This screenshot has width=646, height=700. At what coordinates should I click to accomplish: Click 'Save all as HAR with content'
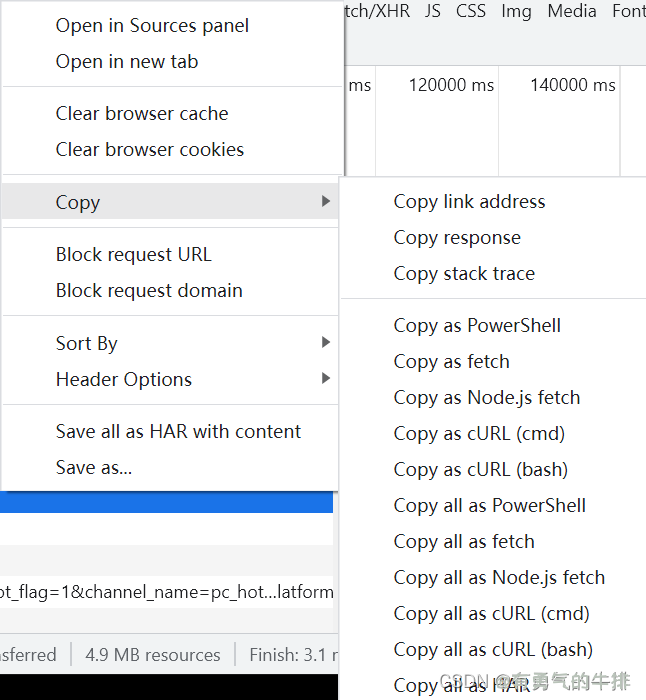pyautogui.click(x=178, y=432)
